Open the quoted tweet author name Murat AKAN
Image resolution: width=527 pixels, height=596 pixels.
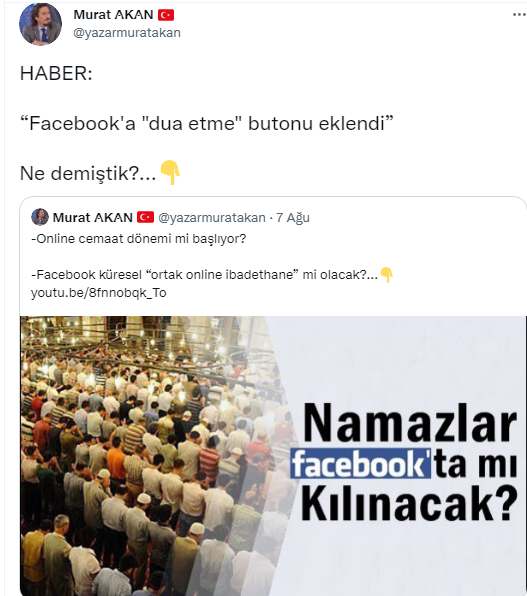tap(92, 217)
